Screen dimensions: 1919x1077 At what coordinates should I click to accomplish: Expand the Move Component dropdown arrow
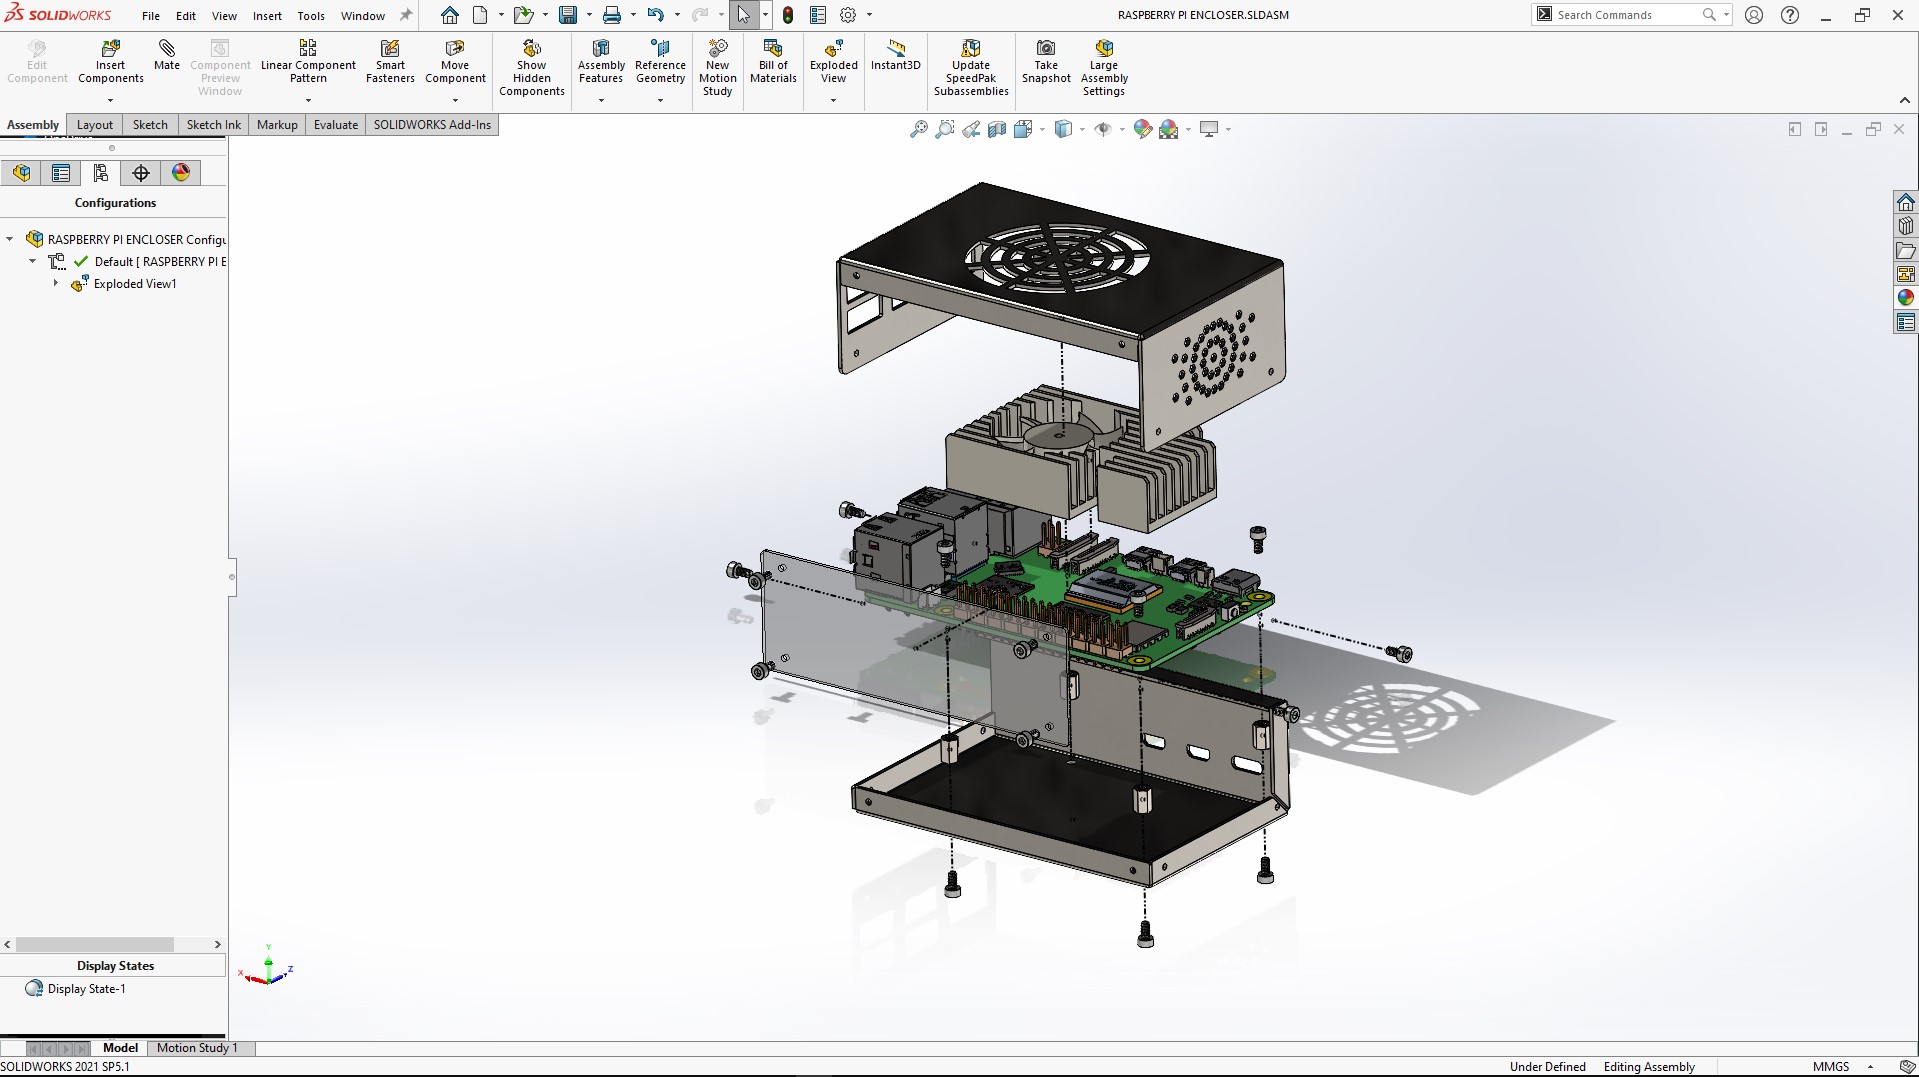click(455, 100)
